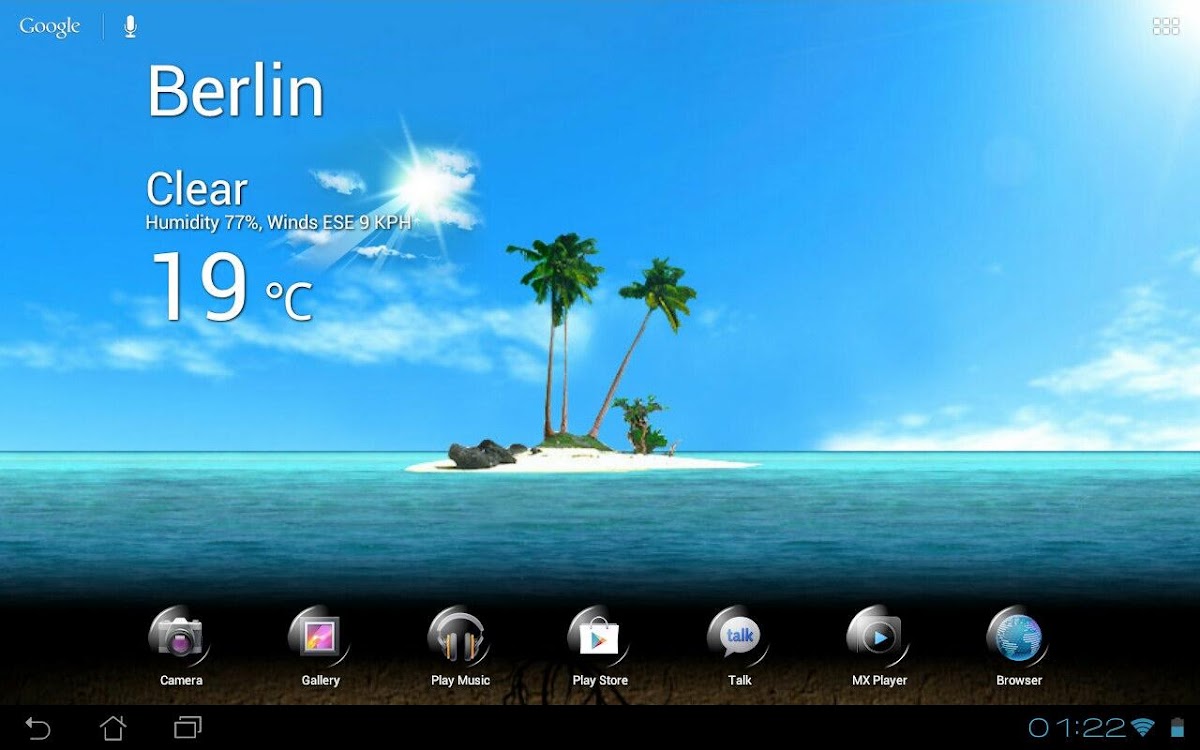Tap the battery status icon
Image resolution: width=1200 pixels, height=750 pixels.
pos(1174,727)
